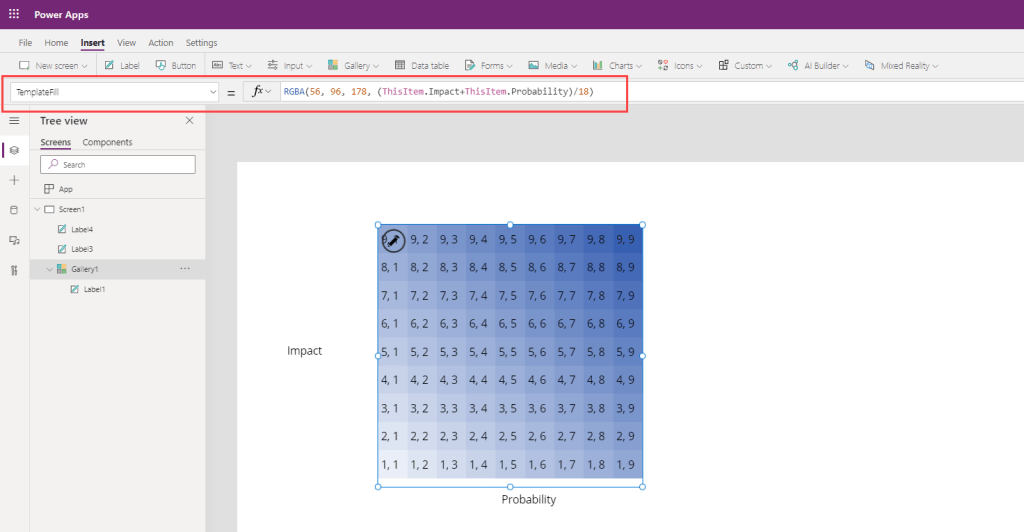Screen dimensions: 1024x532
Task: Collapse the Gallery1 tree node
Action: pos(49,269)
